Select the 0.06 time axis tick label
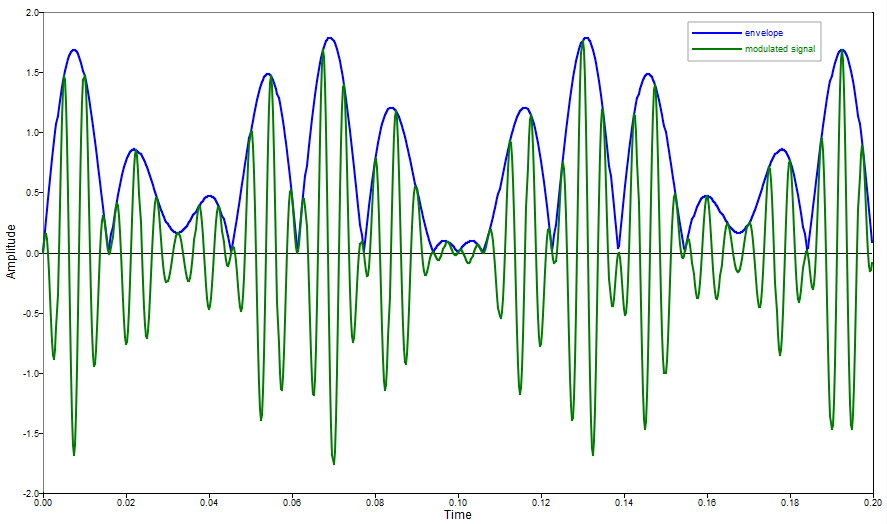The width and height of the screenshot is (887, 524). (x=292, y=502)
